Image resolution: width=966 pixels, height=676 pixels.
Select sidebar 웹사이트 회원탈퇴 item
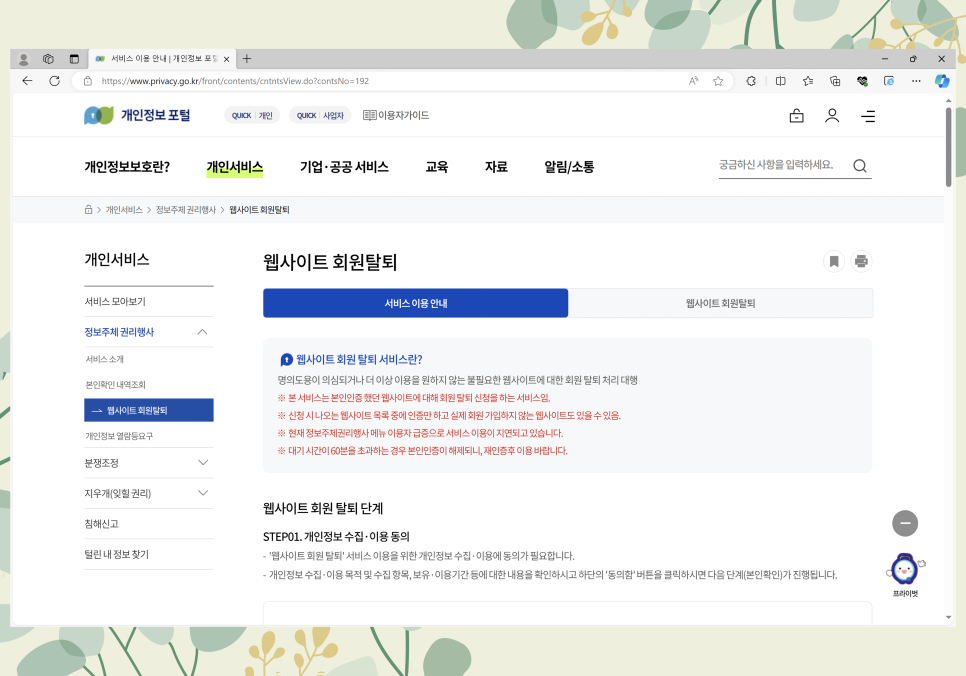pyautogui.click(x=149, y=410)
